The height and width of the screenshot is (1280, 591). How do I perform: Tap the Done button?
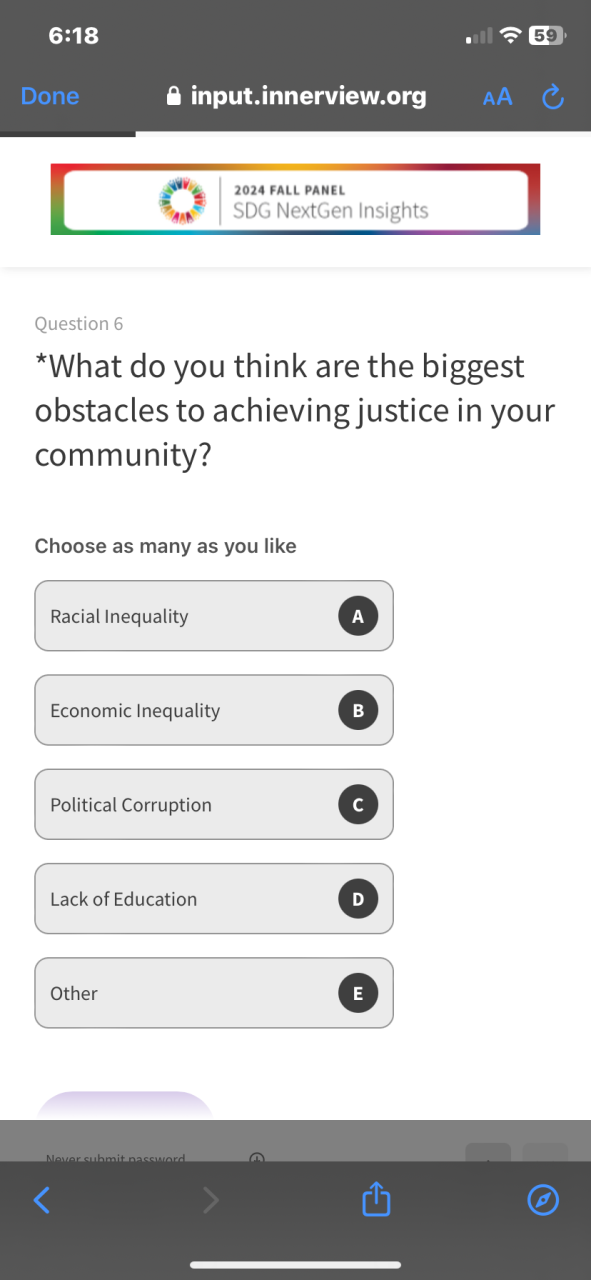[50, 96]
